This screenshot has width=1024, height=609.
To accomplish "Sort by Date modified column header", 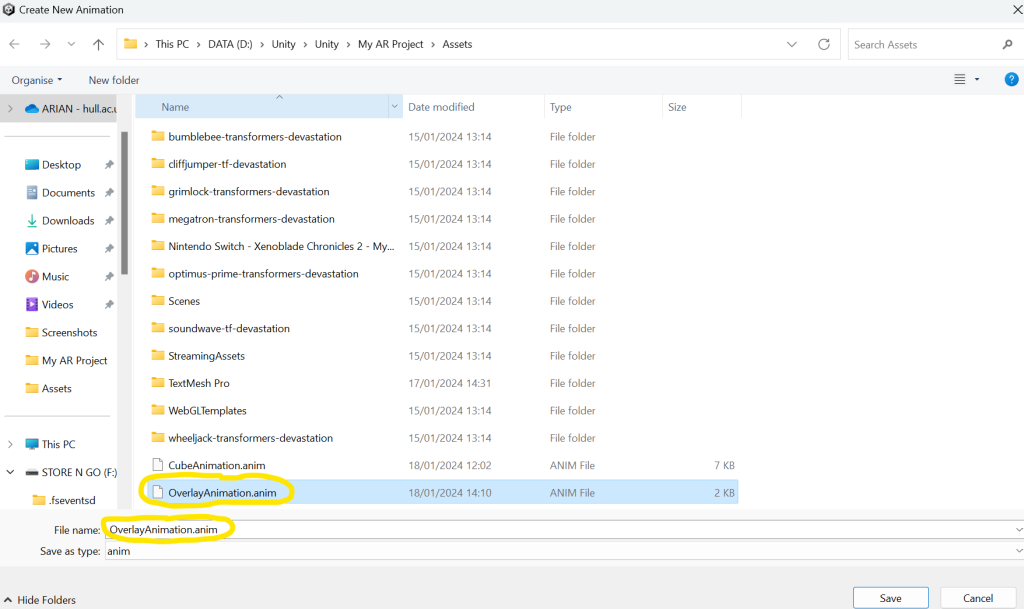I will 441,107.
